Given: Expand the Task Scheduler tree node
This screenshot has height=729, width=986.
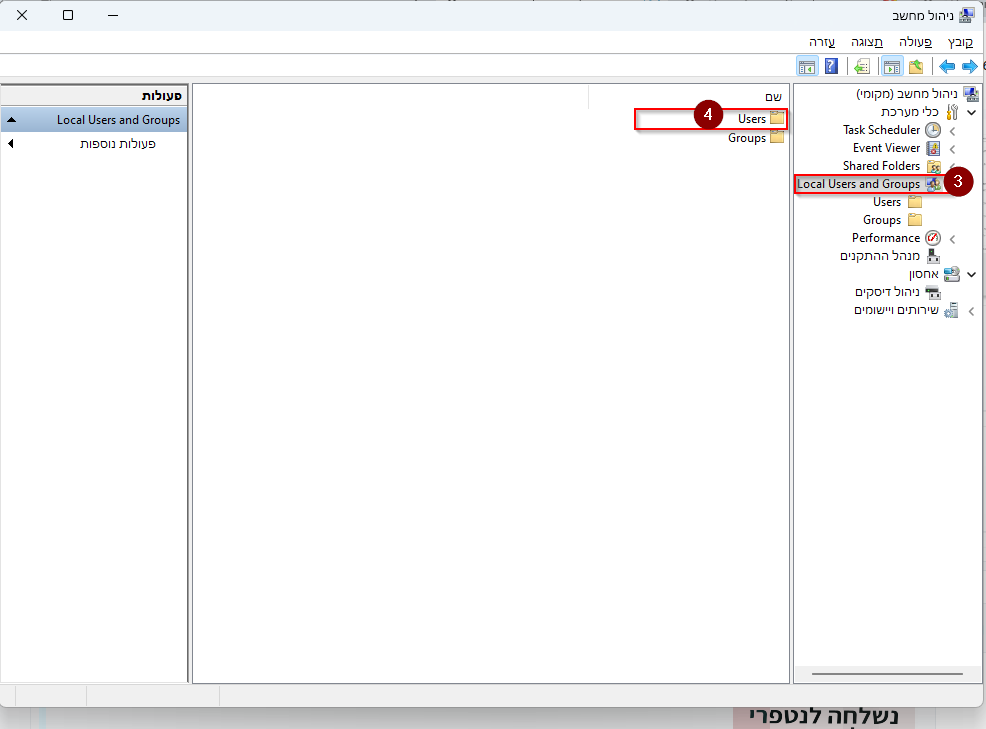Looking at the screenshot, I should tap(952, 131).
